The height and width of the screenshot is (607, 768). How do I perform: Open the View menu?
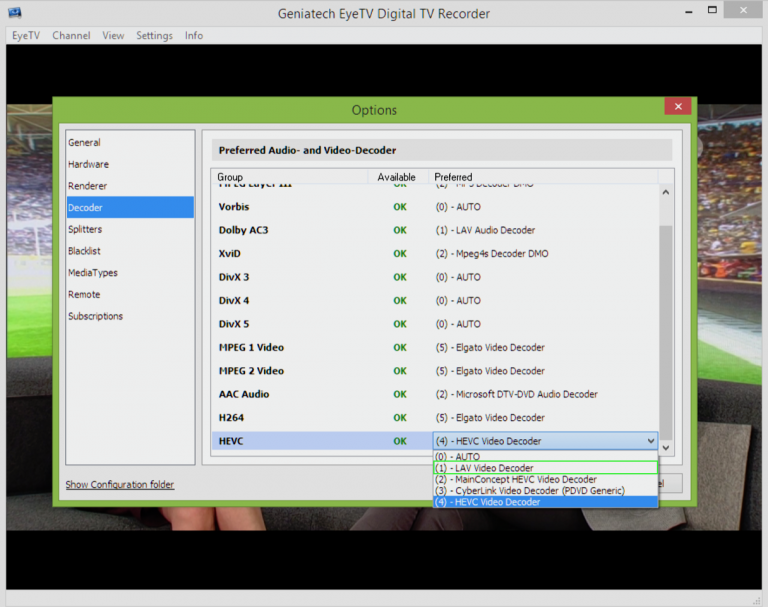[x=113, y=36]
